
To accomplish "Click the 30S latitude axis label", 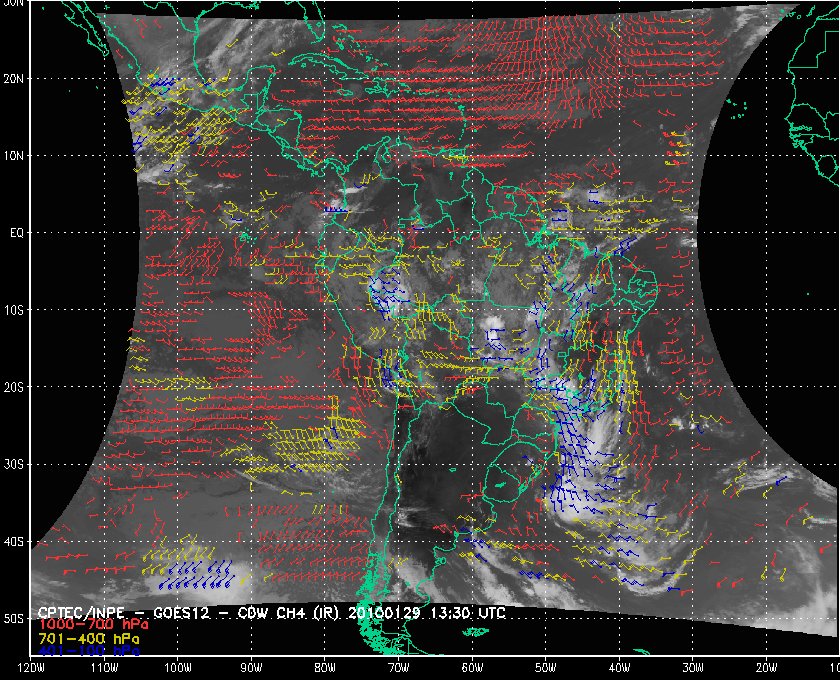I will tap(15, 464).
